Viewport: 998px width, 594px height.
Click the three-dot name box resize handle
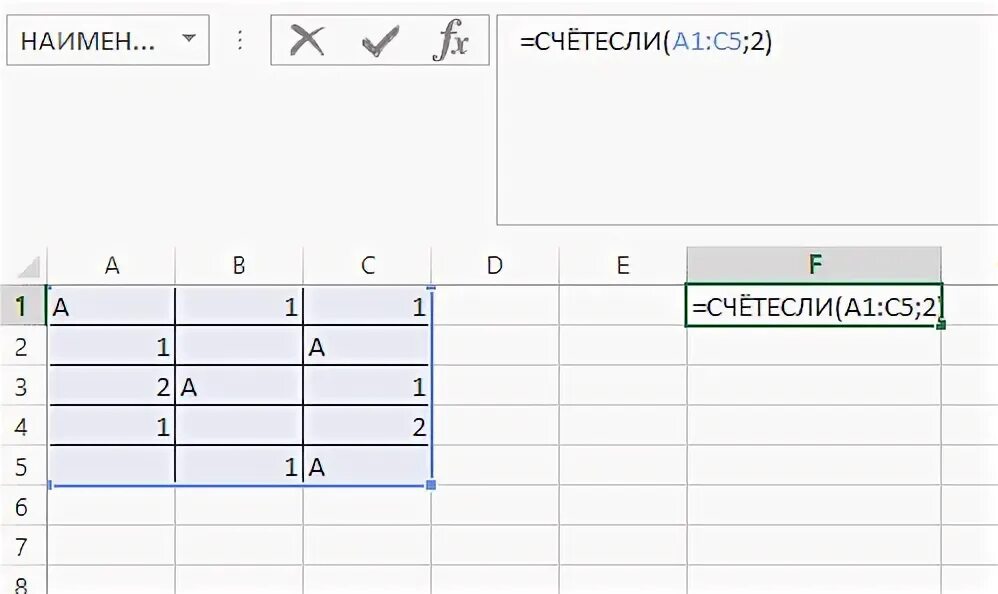pos(240,41)
